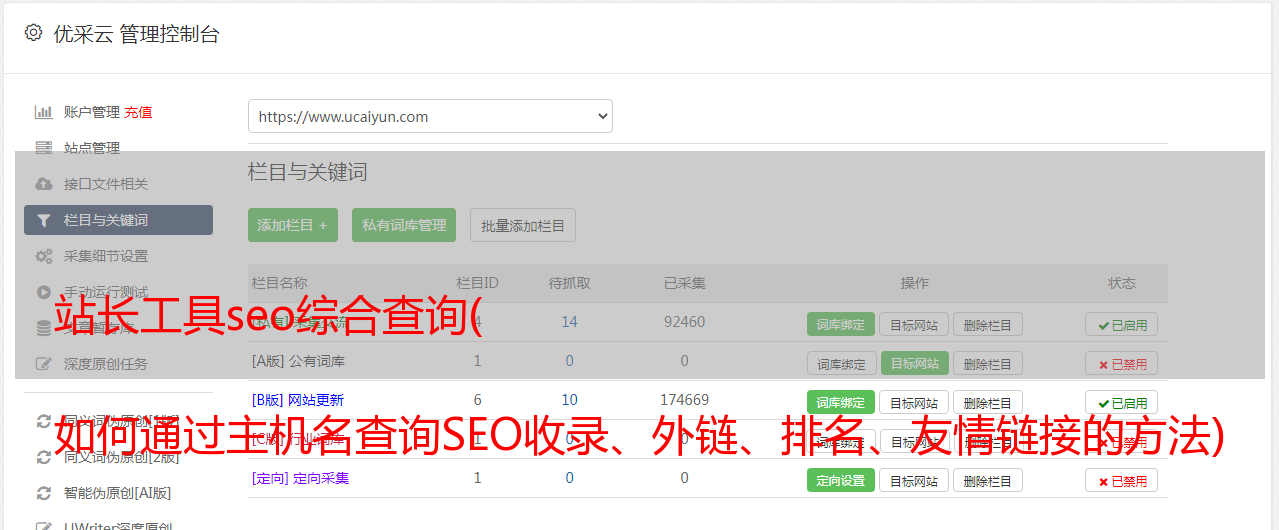Viewport: 1279px width, 530px height.
Task: Click the collected count 174669
Action: (685, 399)
